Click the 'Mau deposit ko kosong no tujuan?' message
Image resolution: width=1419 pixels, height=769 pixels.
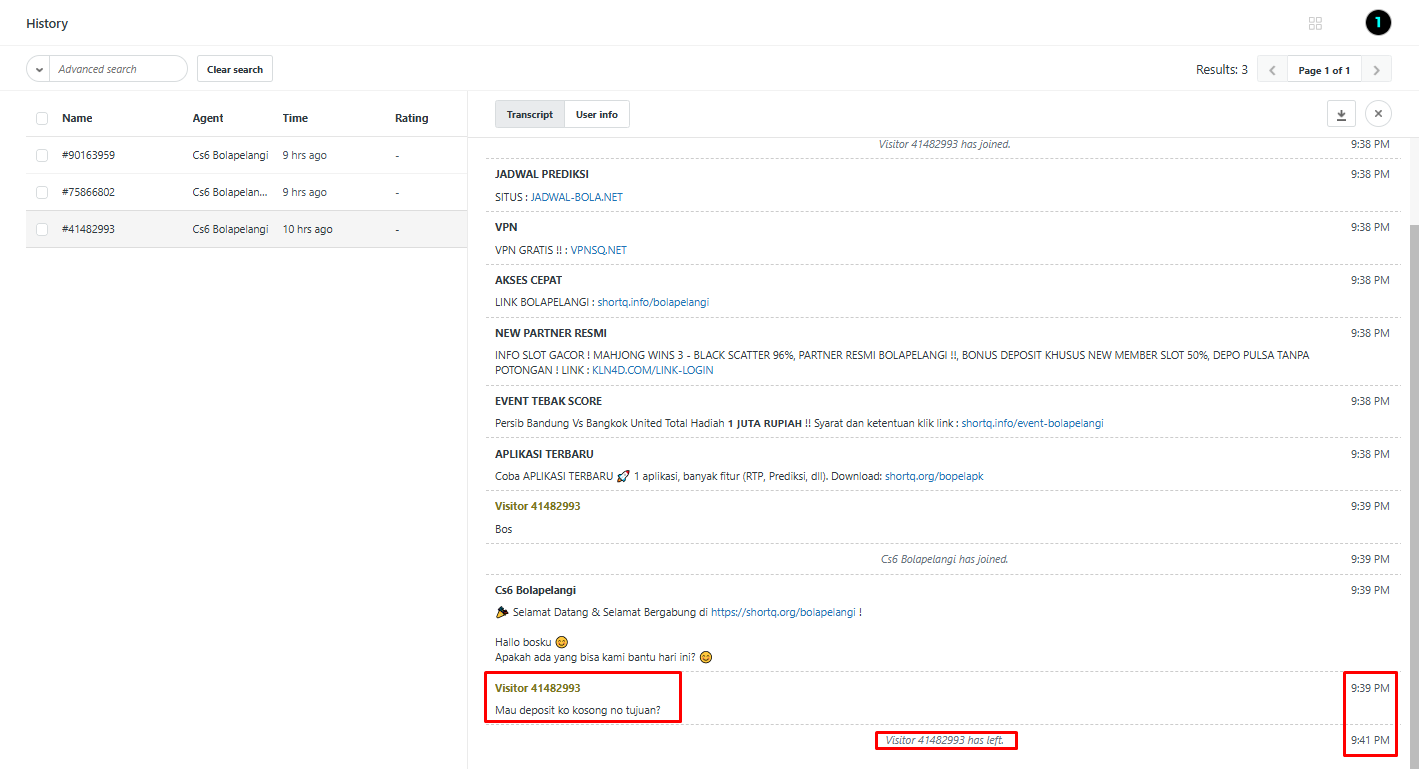[x=578, y=711]
